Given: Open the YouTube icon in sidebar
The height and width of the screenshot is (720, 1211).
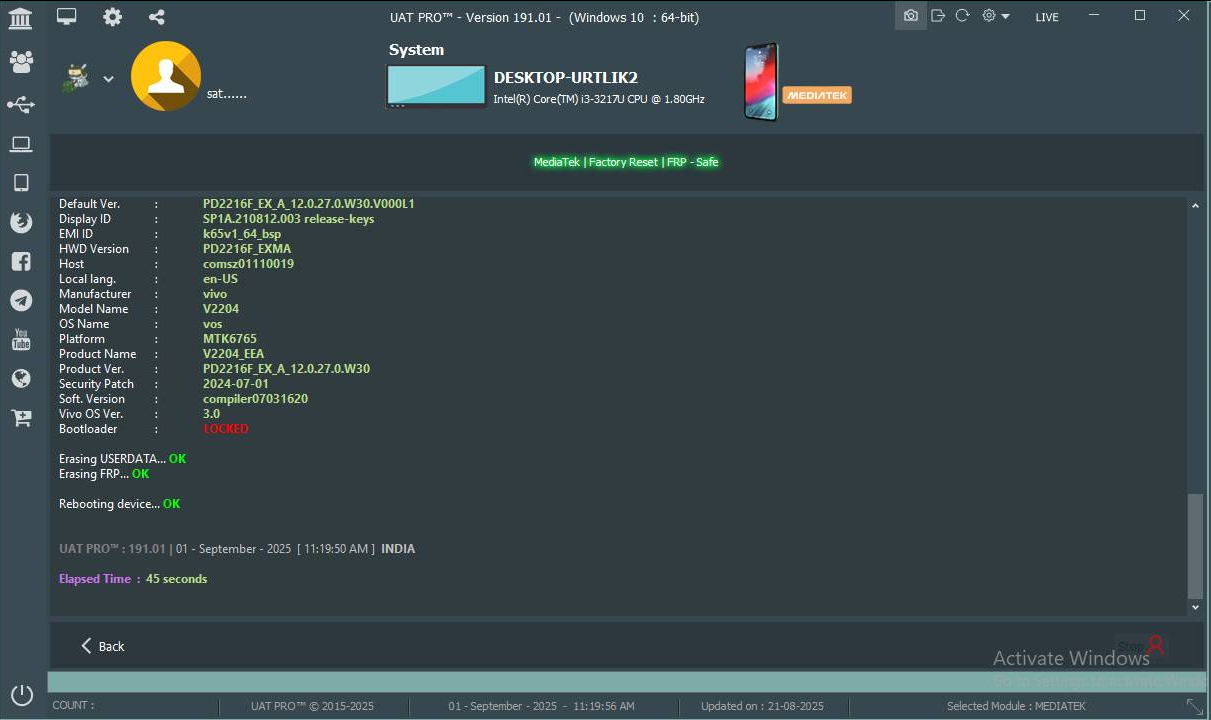Looking at the screenshot, I should [x=21, y=340].
